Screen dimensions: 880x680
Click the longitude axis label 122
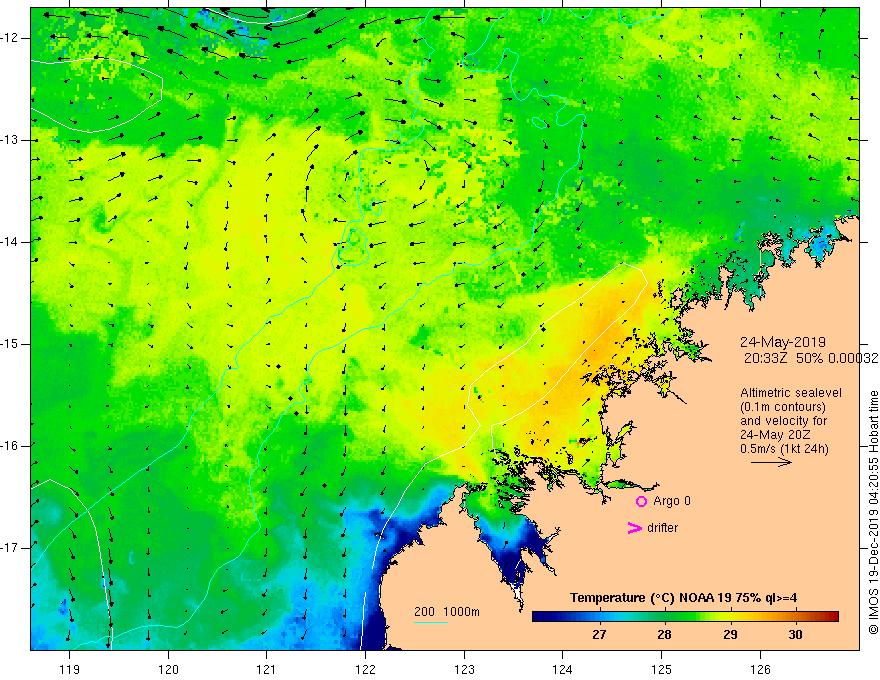click(x=365, y=669)
